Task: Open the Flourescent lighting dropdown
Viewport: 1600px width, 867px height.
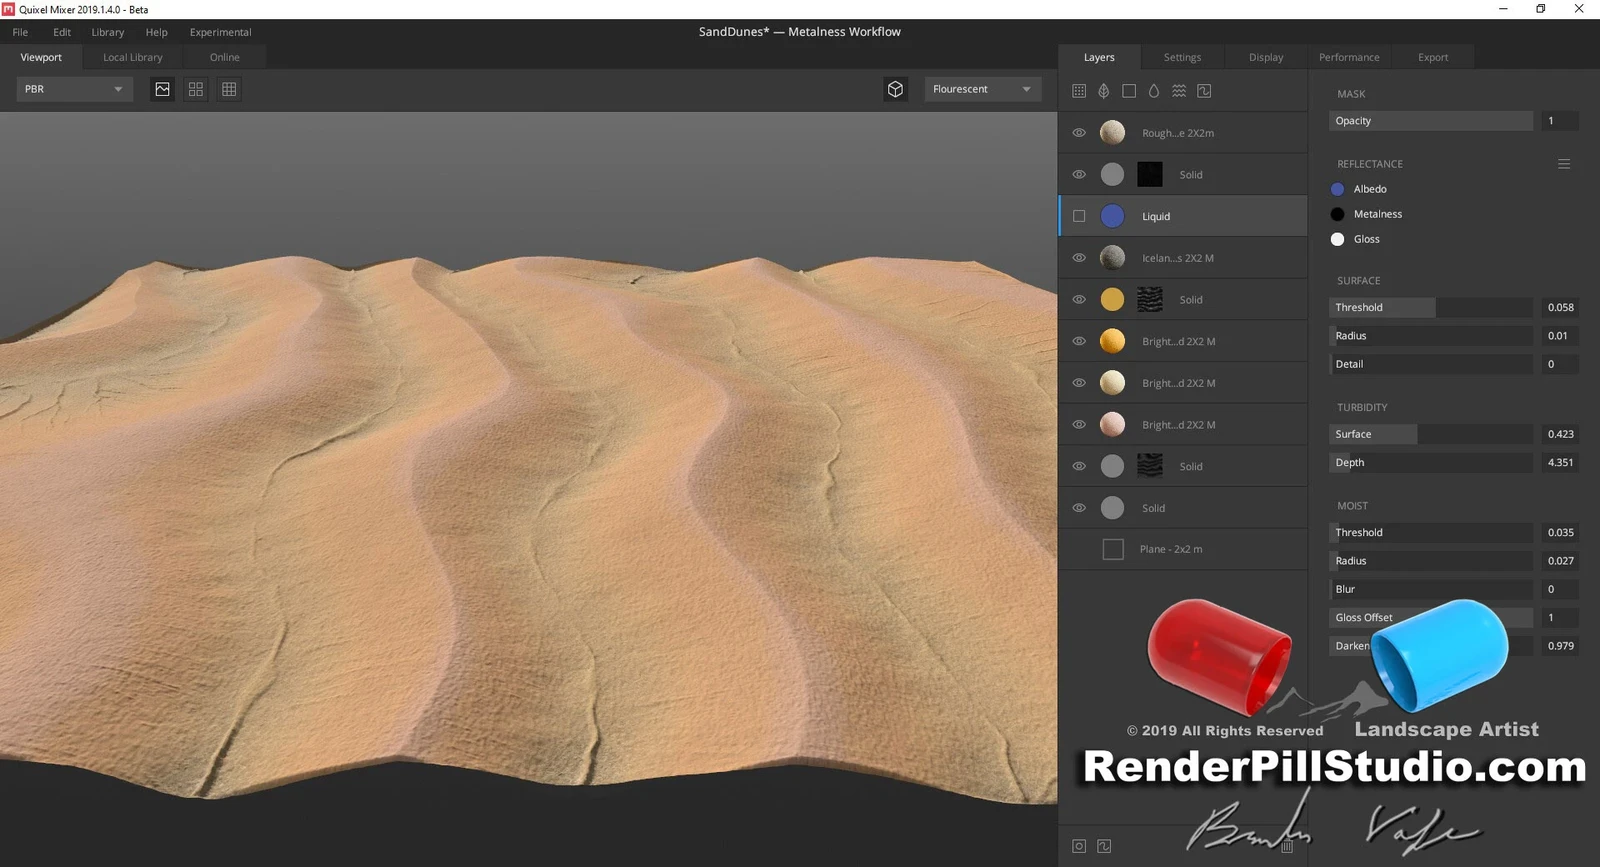Action: click(x=982, y=89)
